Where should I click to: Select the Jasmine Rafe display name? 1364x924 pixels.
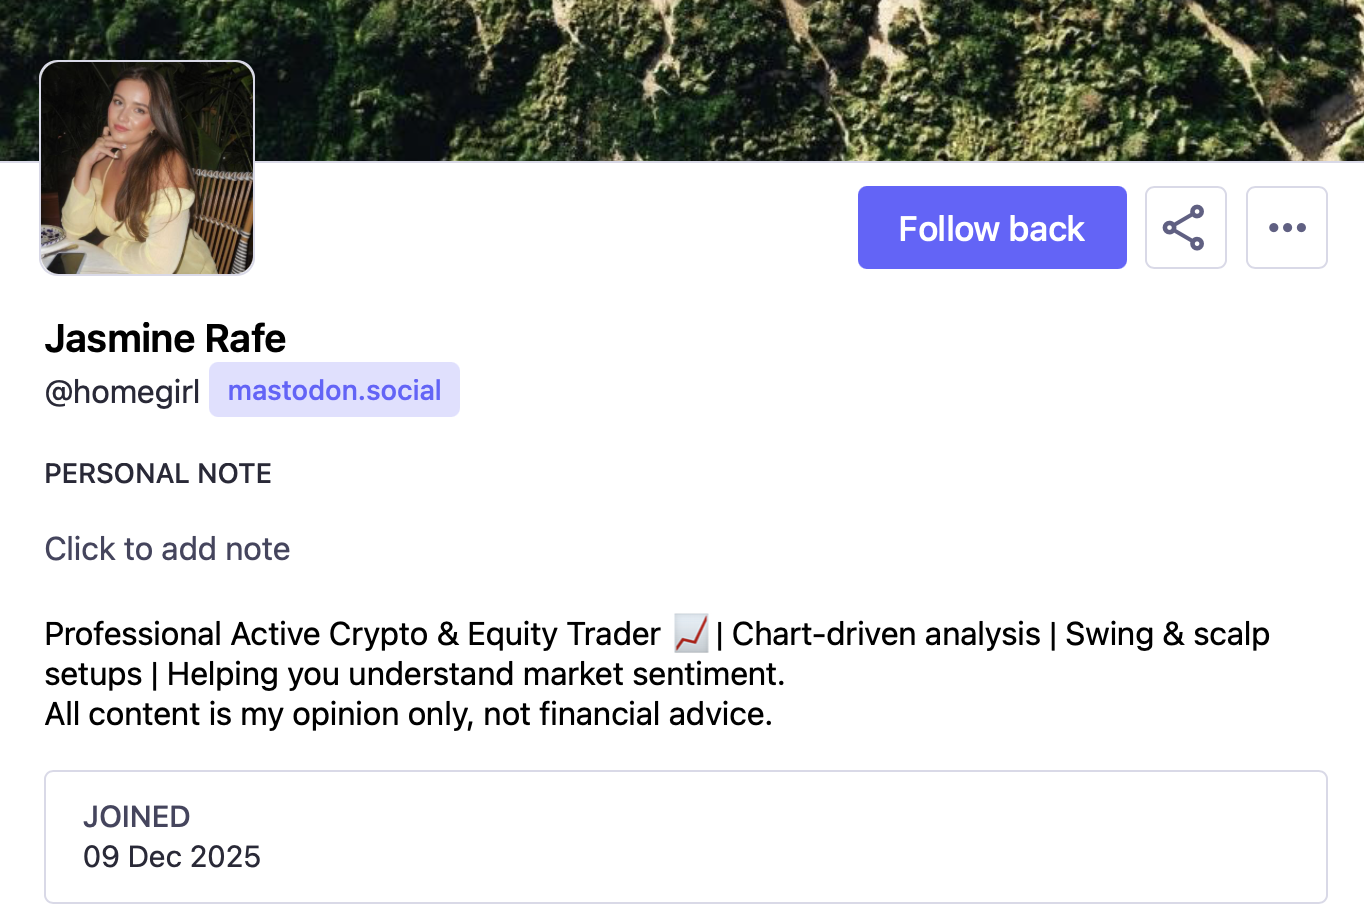tap(165, 339)
